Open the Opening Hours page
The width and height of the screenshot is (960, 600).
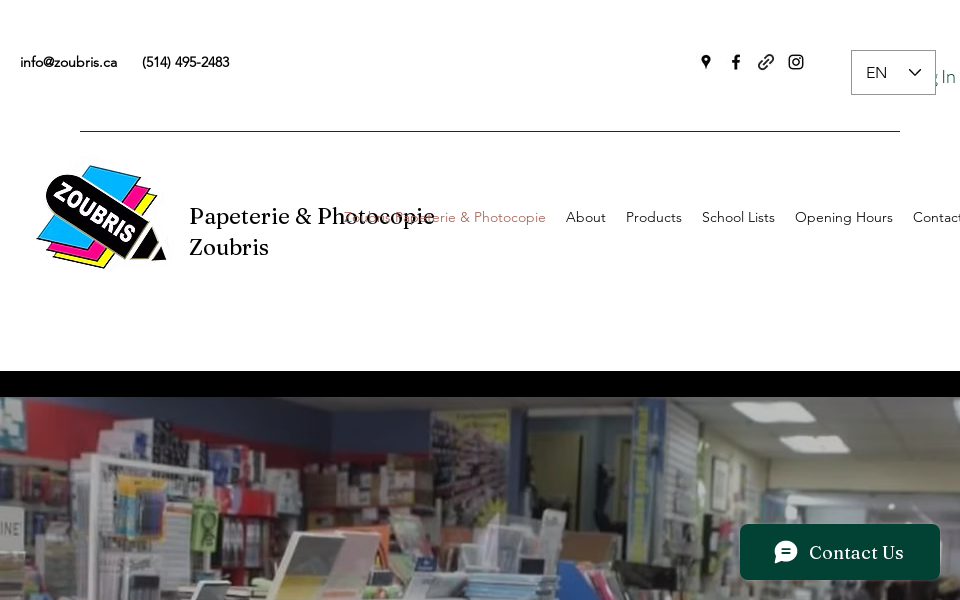[844, 217]
